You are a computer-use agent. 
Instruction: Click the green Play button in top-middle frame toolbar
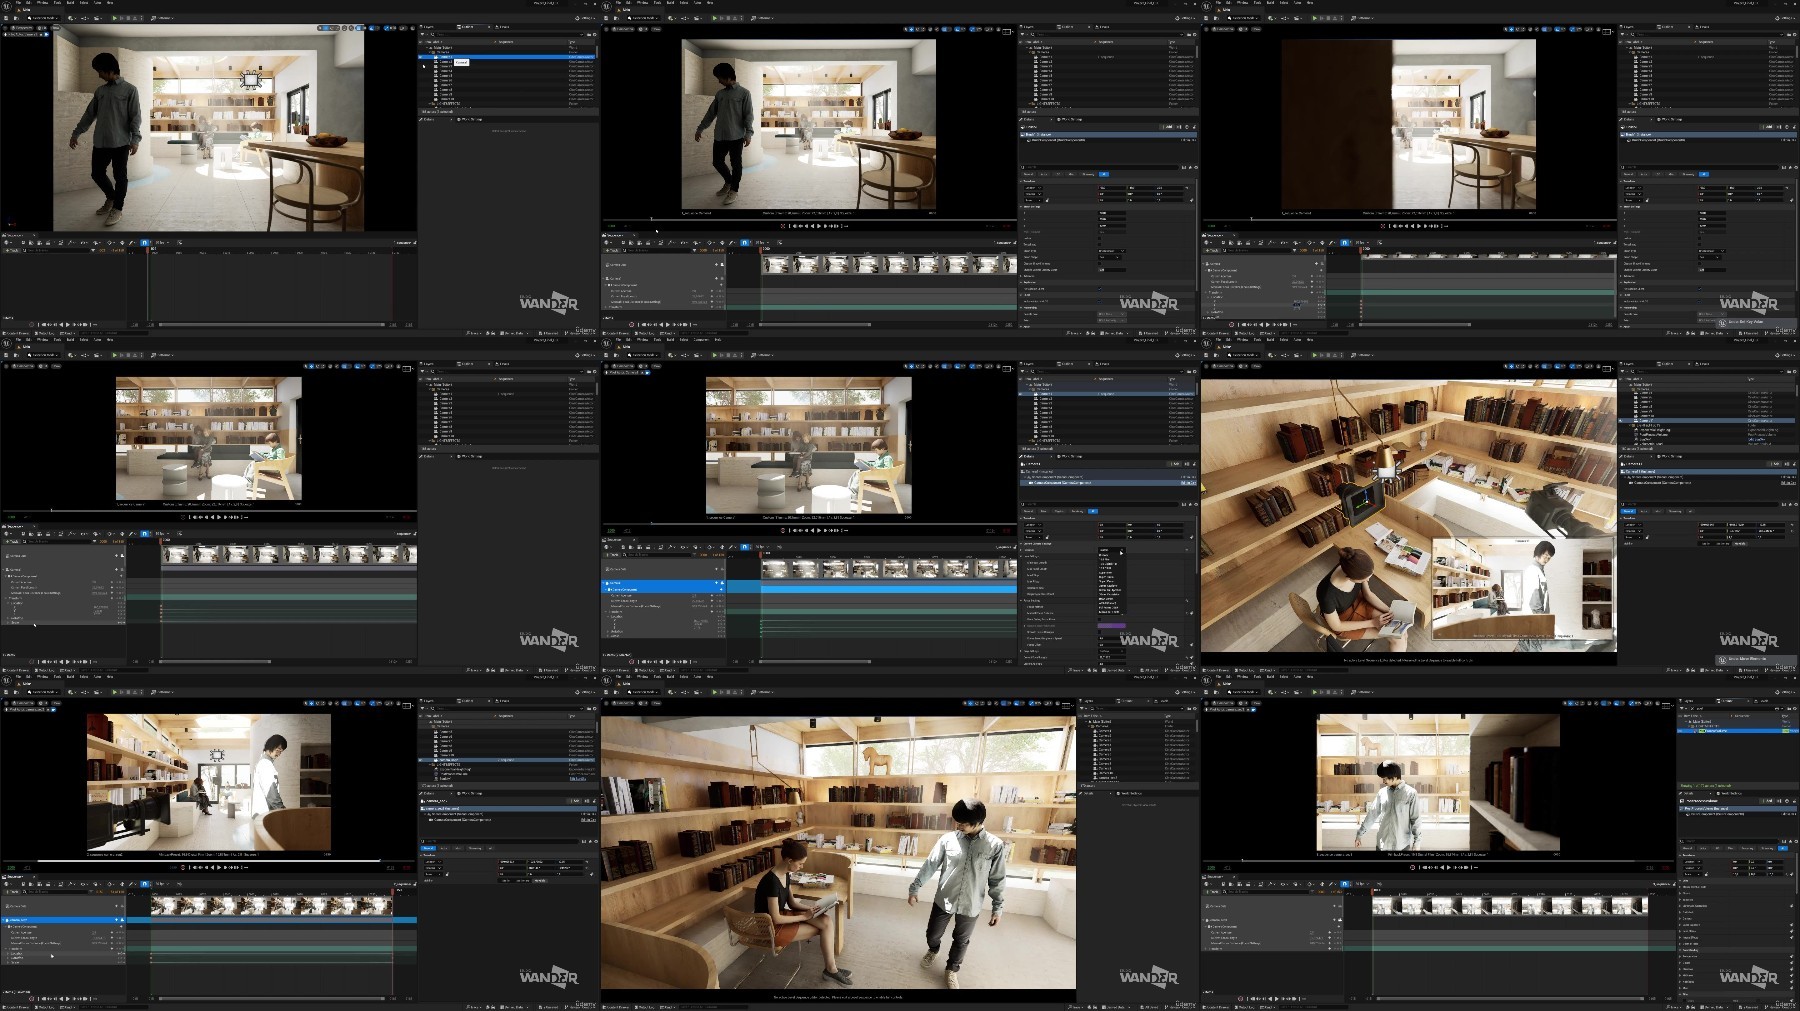click(714, 18)
